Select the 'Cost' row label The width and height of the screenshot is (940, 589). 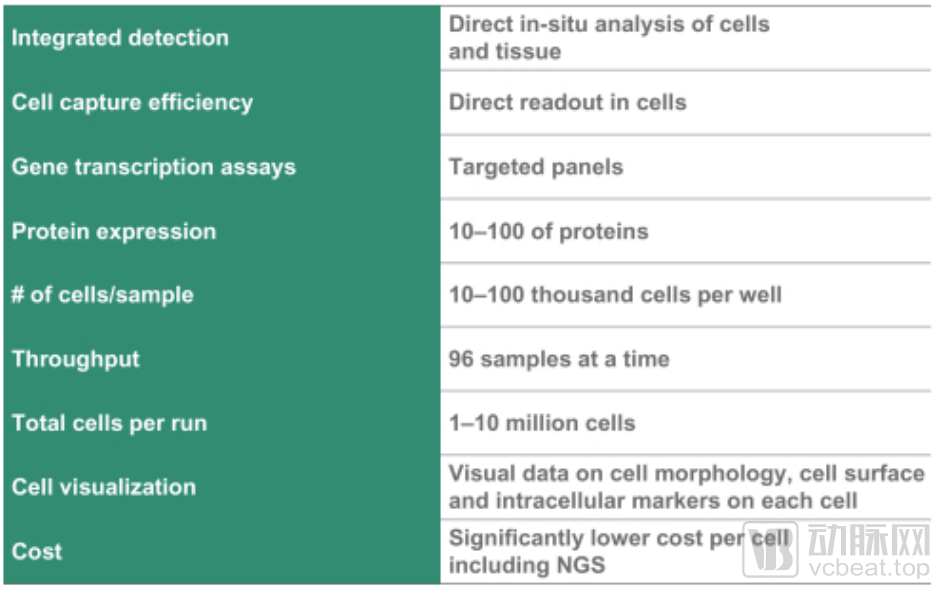click(37, 551)
